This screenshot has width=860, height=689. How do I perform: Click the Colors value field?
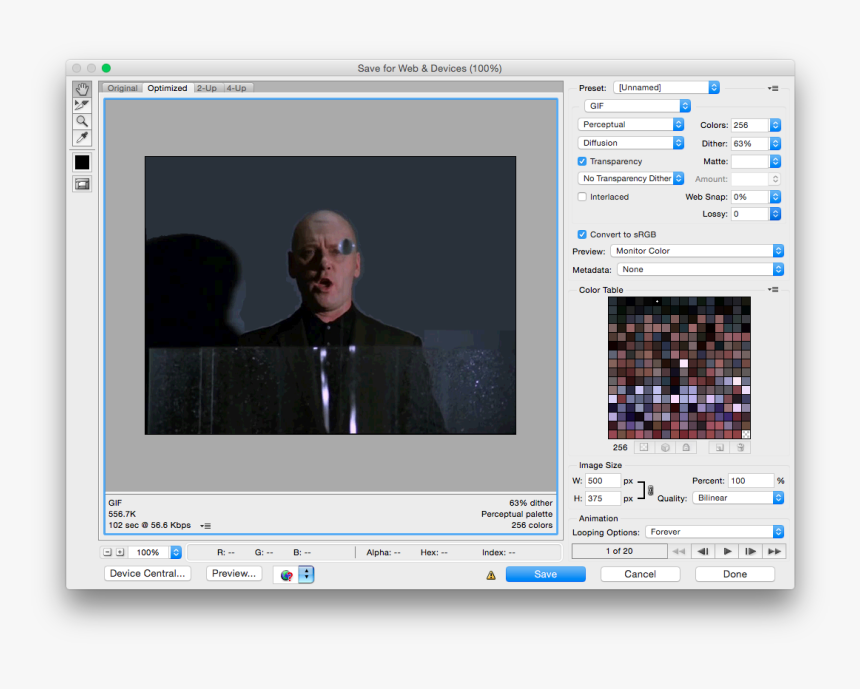[750, 125]
